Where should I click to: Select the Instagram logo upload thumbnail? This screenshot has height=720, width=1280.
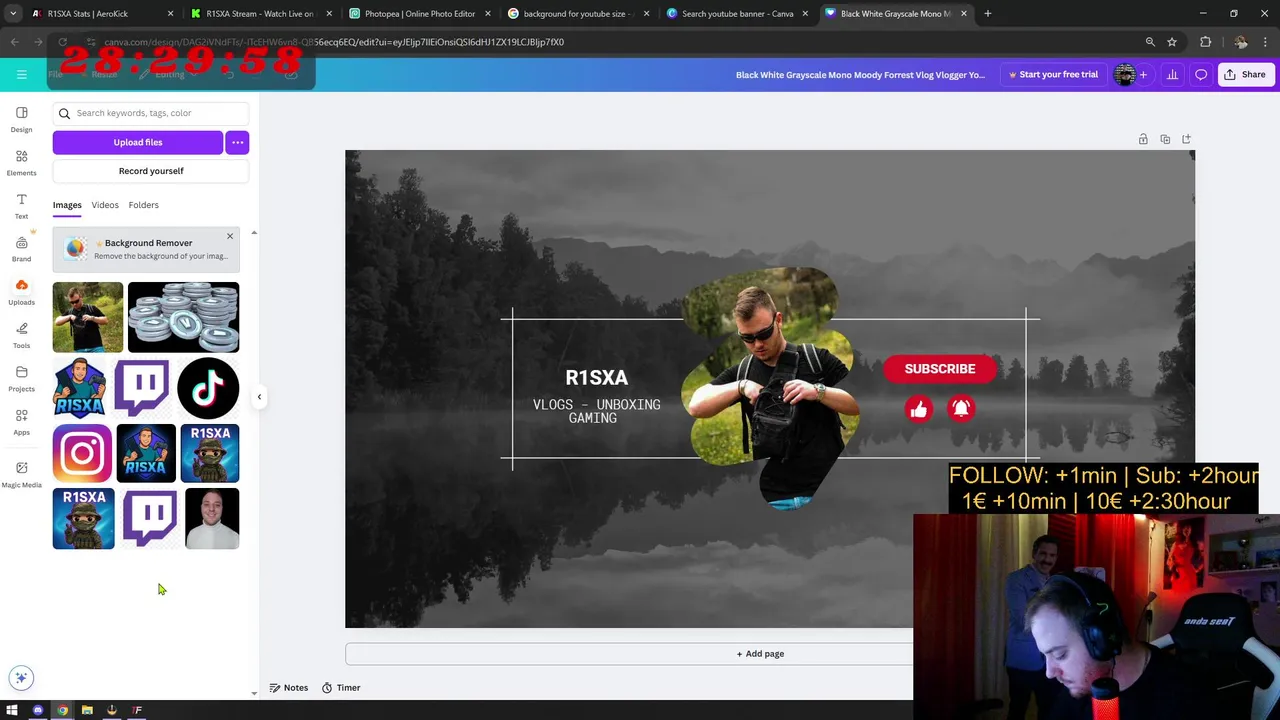click(x=82, y=453)
